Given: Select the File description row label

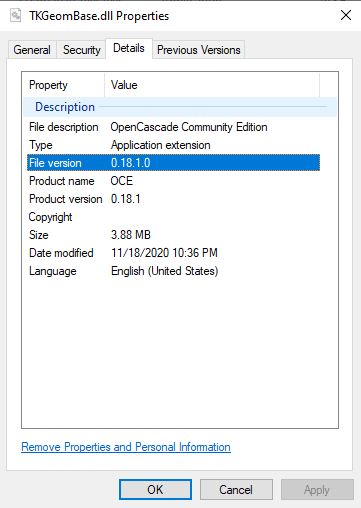Looking at the screenshot, I should coord(64,127).
